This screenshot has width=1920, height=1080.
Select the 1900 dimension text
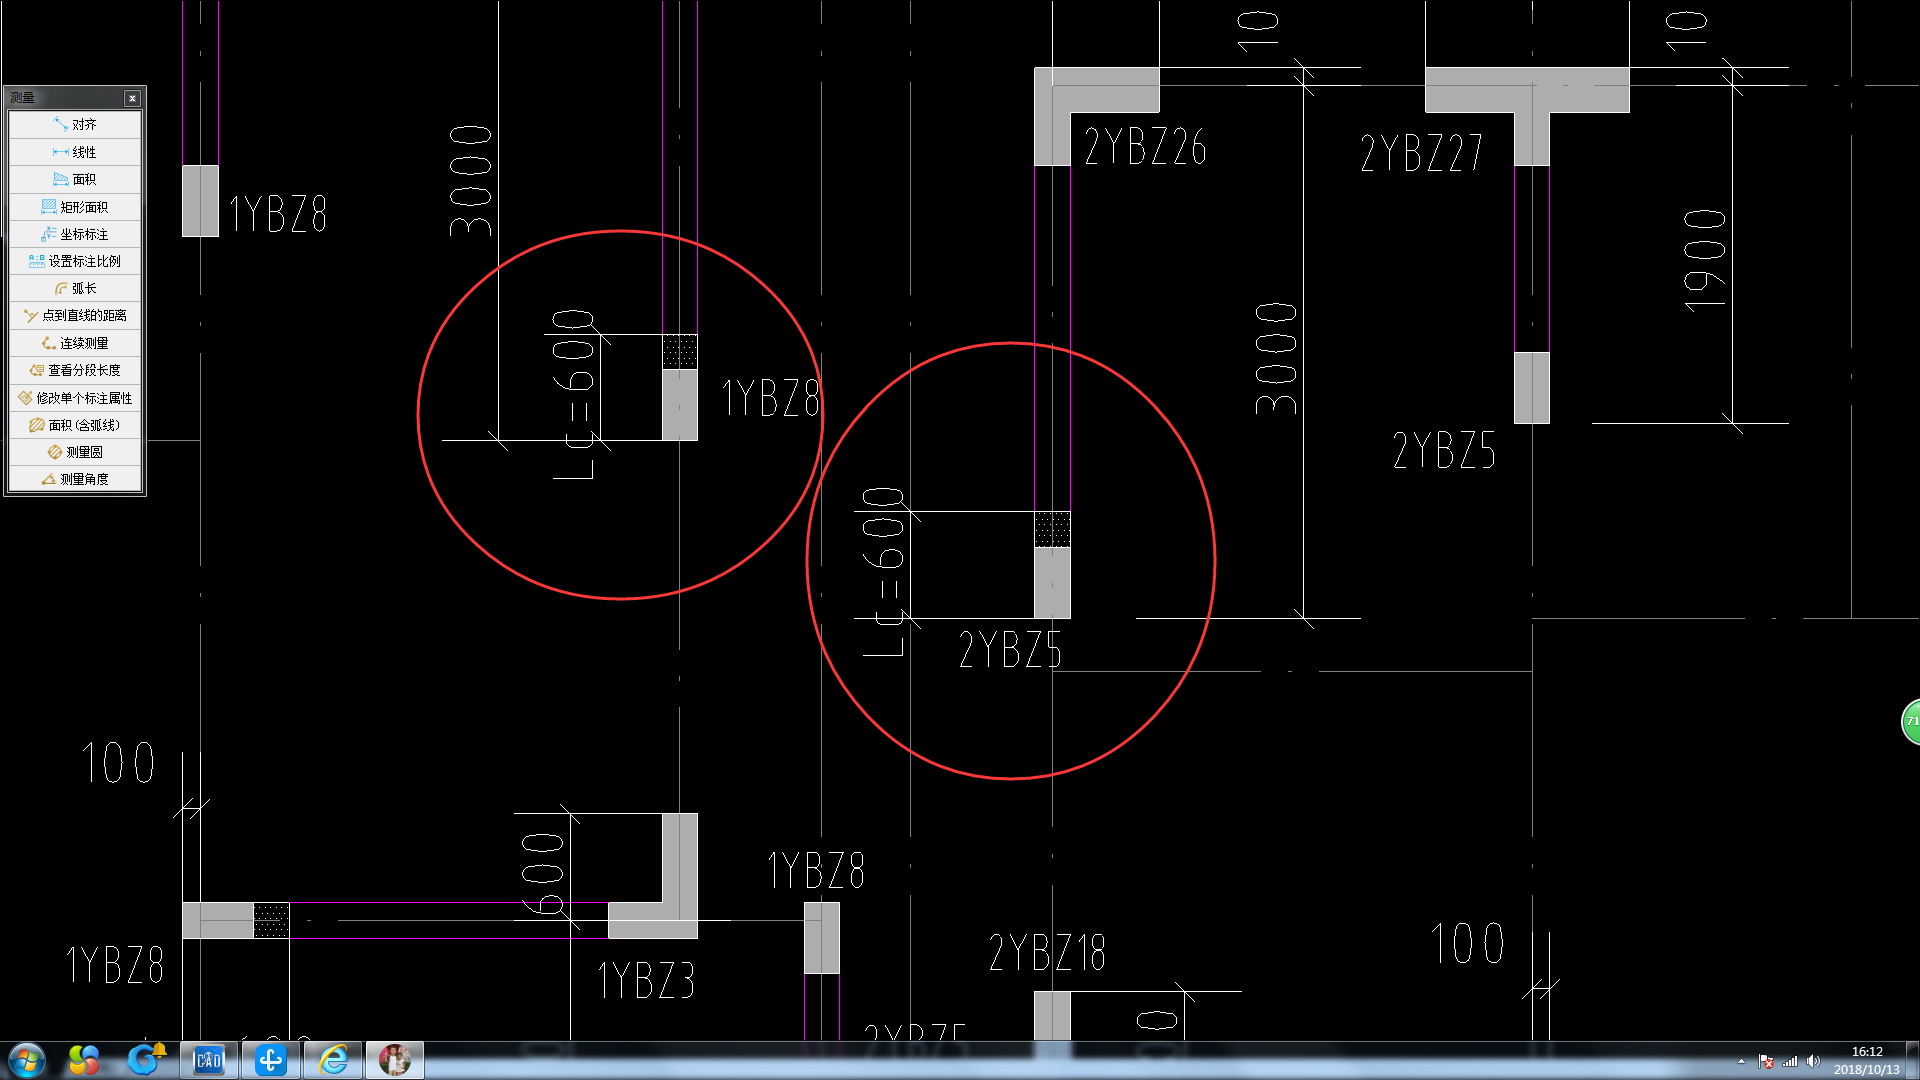(1705, 260)
